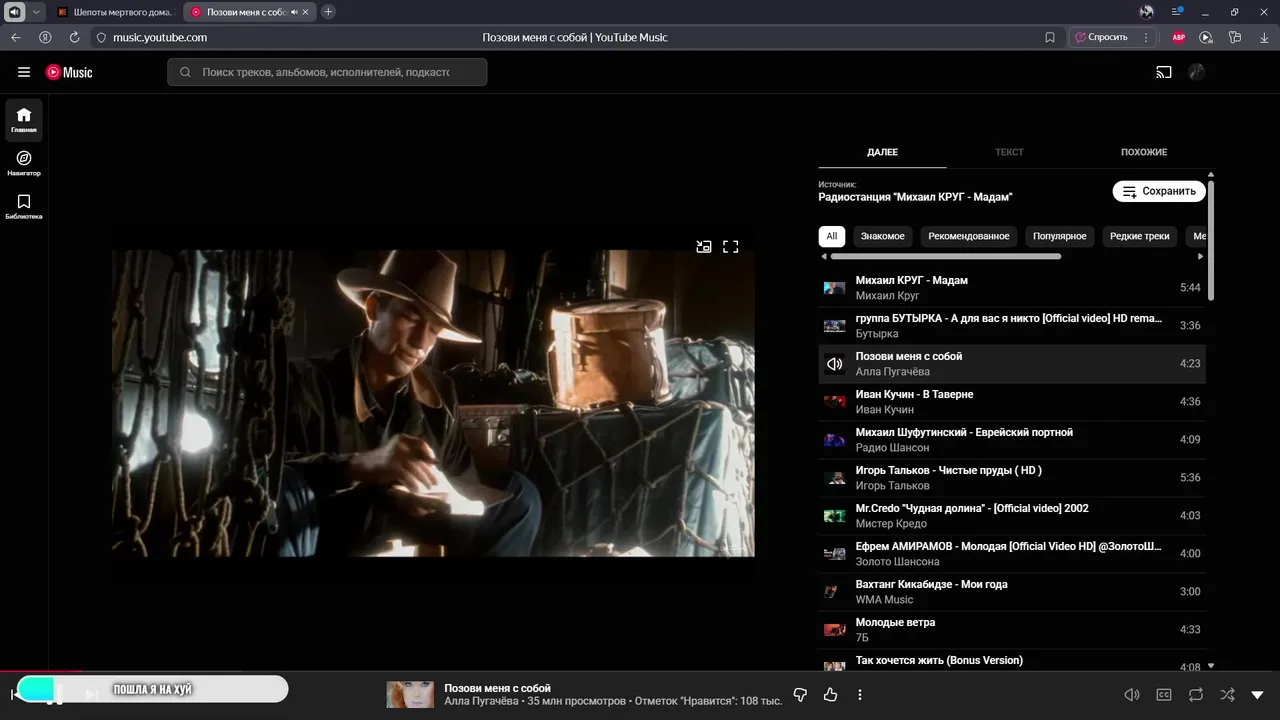1280x720 pixels.
Task: Open the browser media playback control icon
Action: 1206,37
